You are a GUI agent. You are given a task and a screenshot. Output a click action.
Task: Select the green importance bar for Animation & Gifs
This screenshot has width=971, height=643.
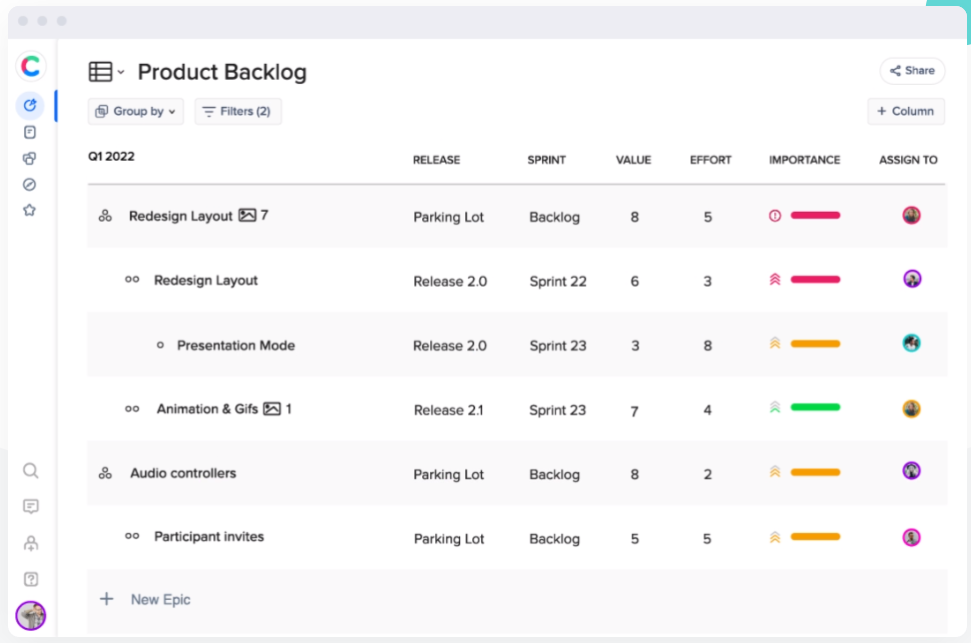[x=815, y=408]
